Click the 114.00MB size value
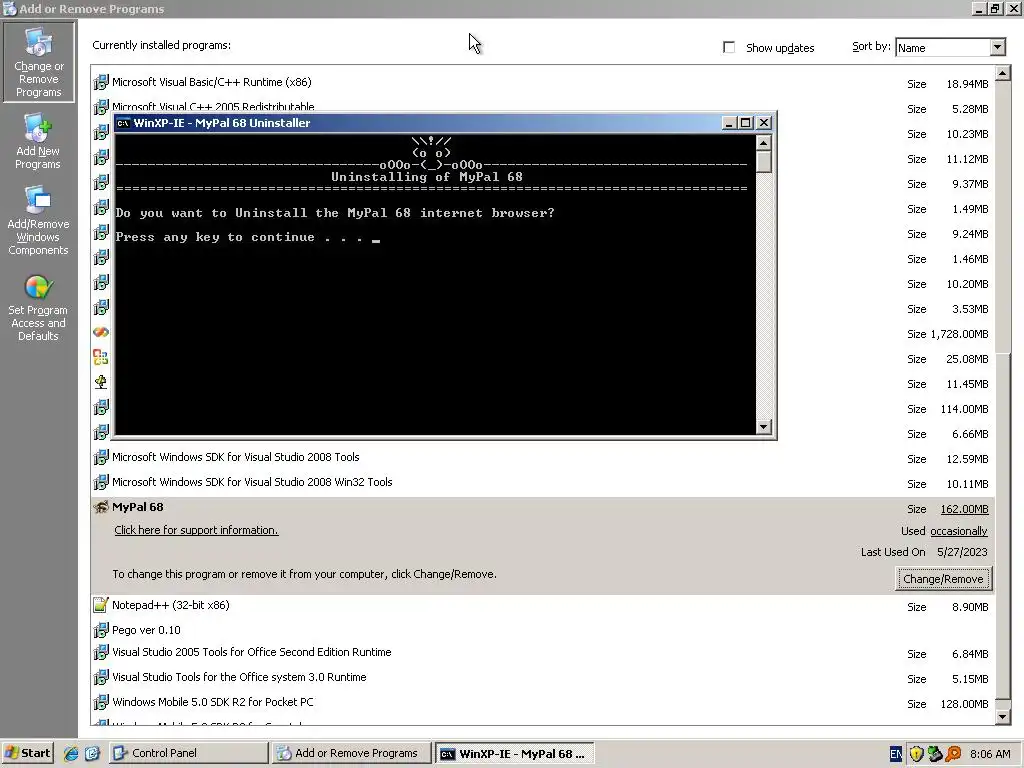The height and width of the screenshot is (768, 1024). pos(965,409)
